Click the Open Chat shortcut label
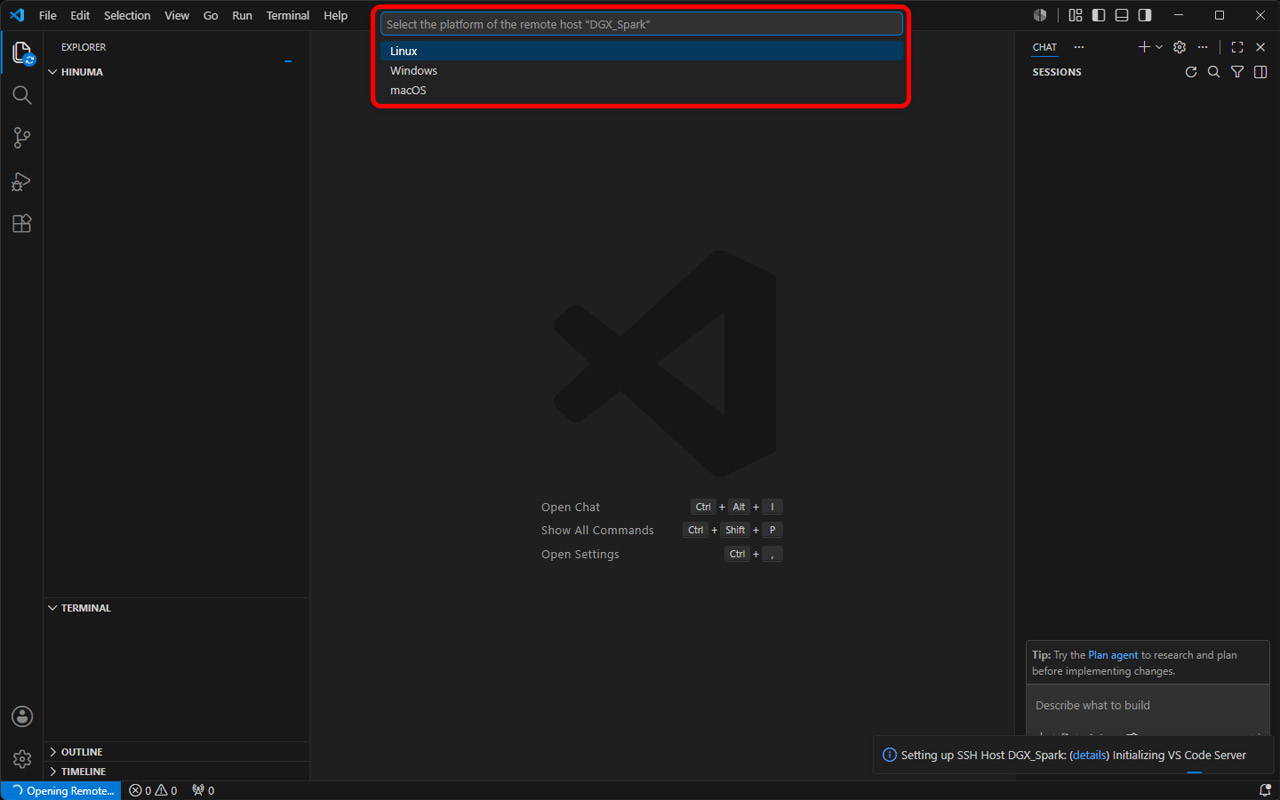This screenshot has width=1280, height=800. click(x=571, y=507)
